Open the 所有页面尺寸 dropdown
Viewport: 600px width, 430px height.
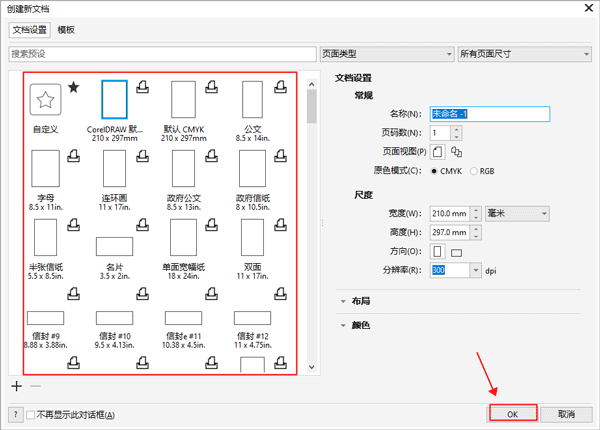(x=525, y=54)
